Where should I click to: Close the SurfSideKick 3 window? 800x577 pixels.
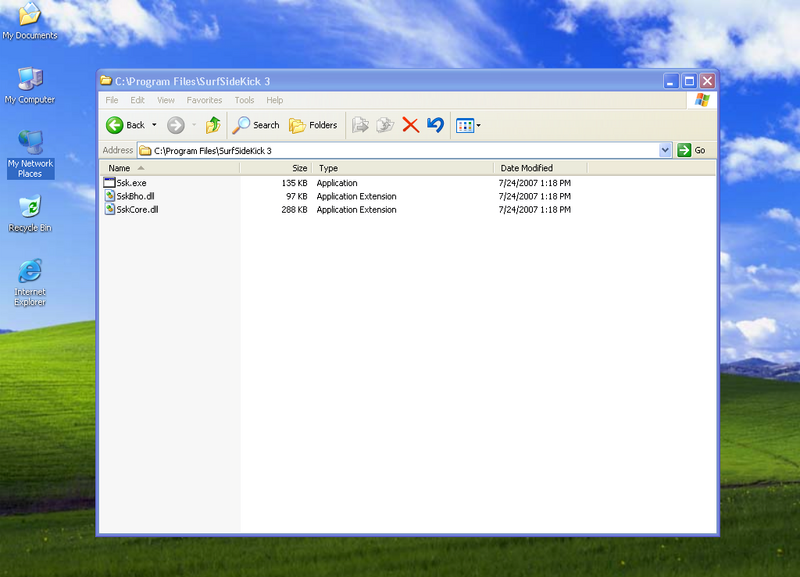point(707,81)
